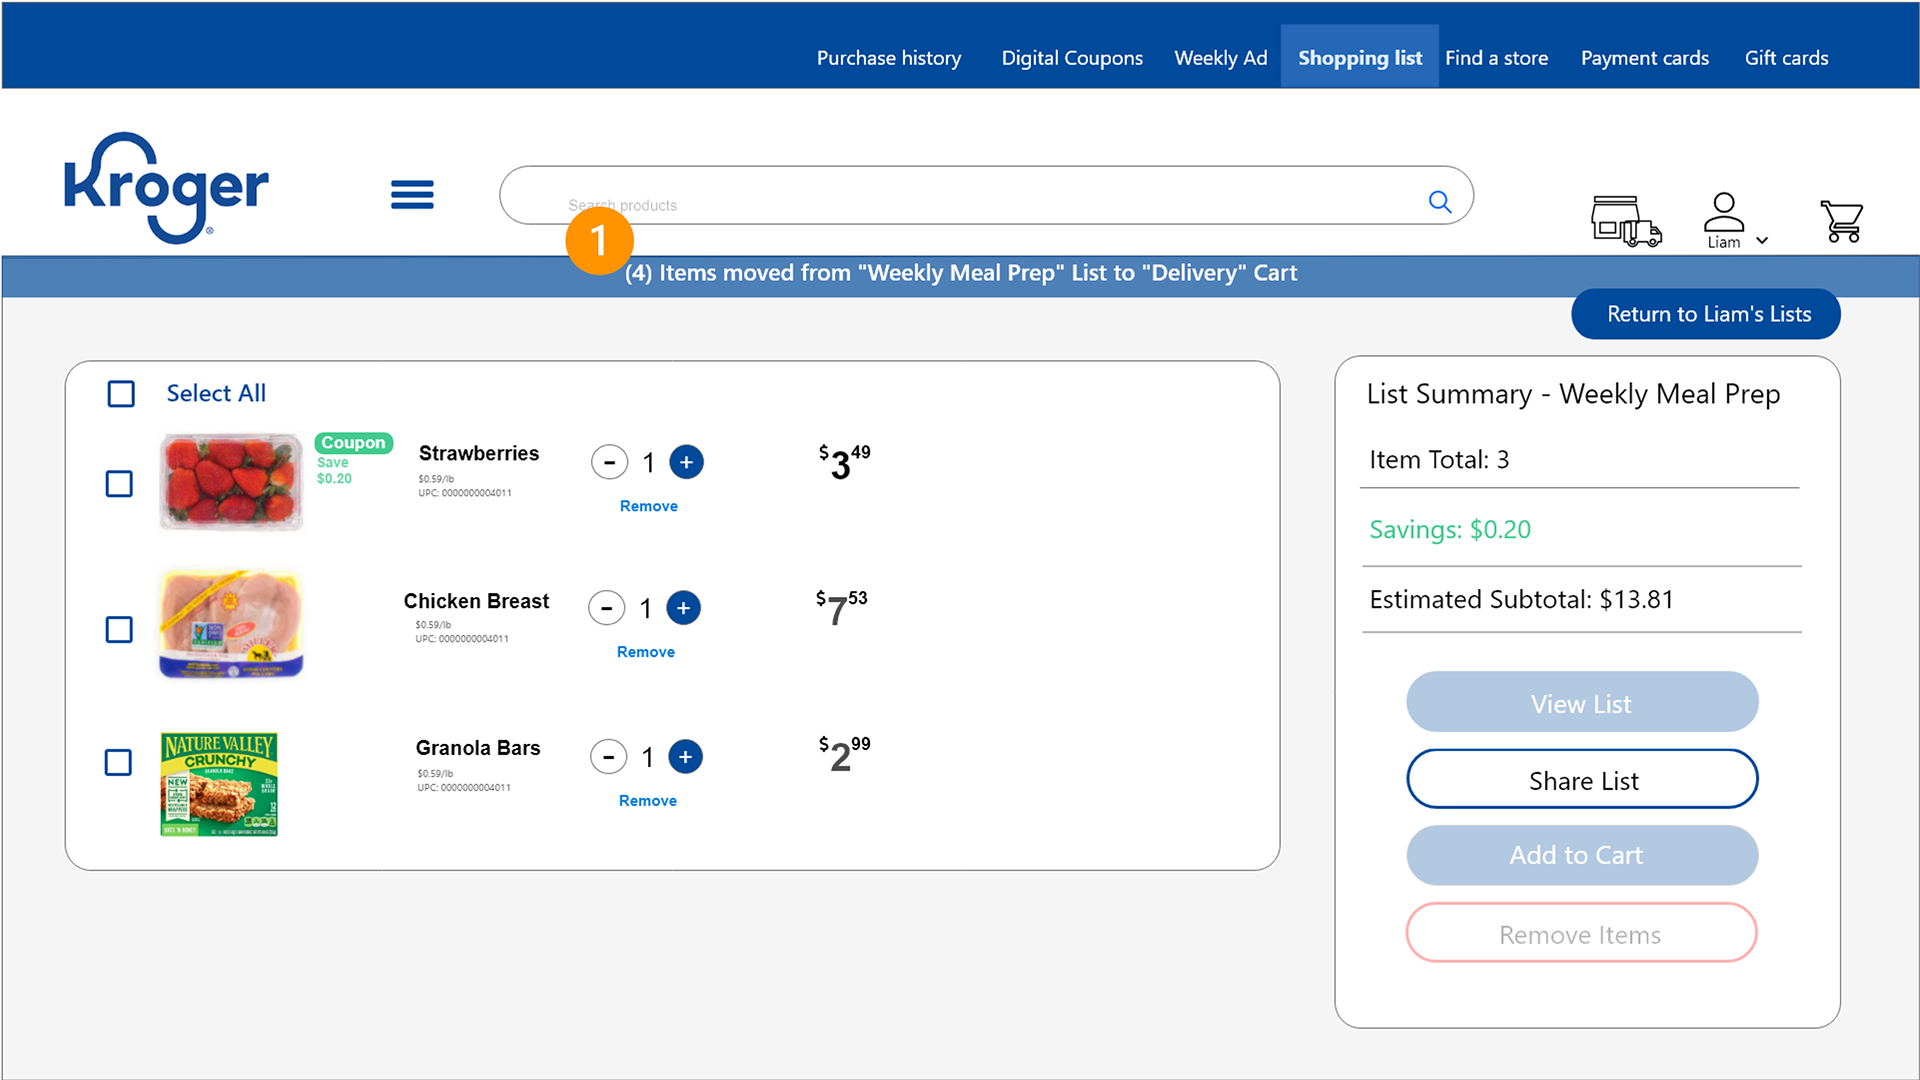Go to Weekly Ad tab
This screenshot has width=1920, height=1080.
1220,58
